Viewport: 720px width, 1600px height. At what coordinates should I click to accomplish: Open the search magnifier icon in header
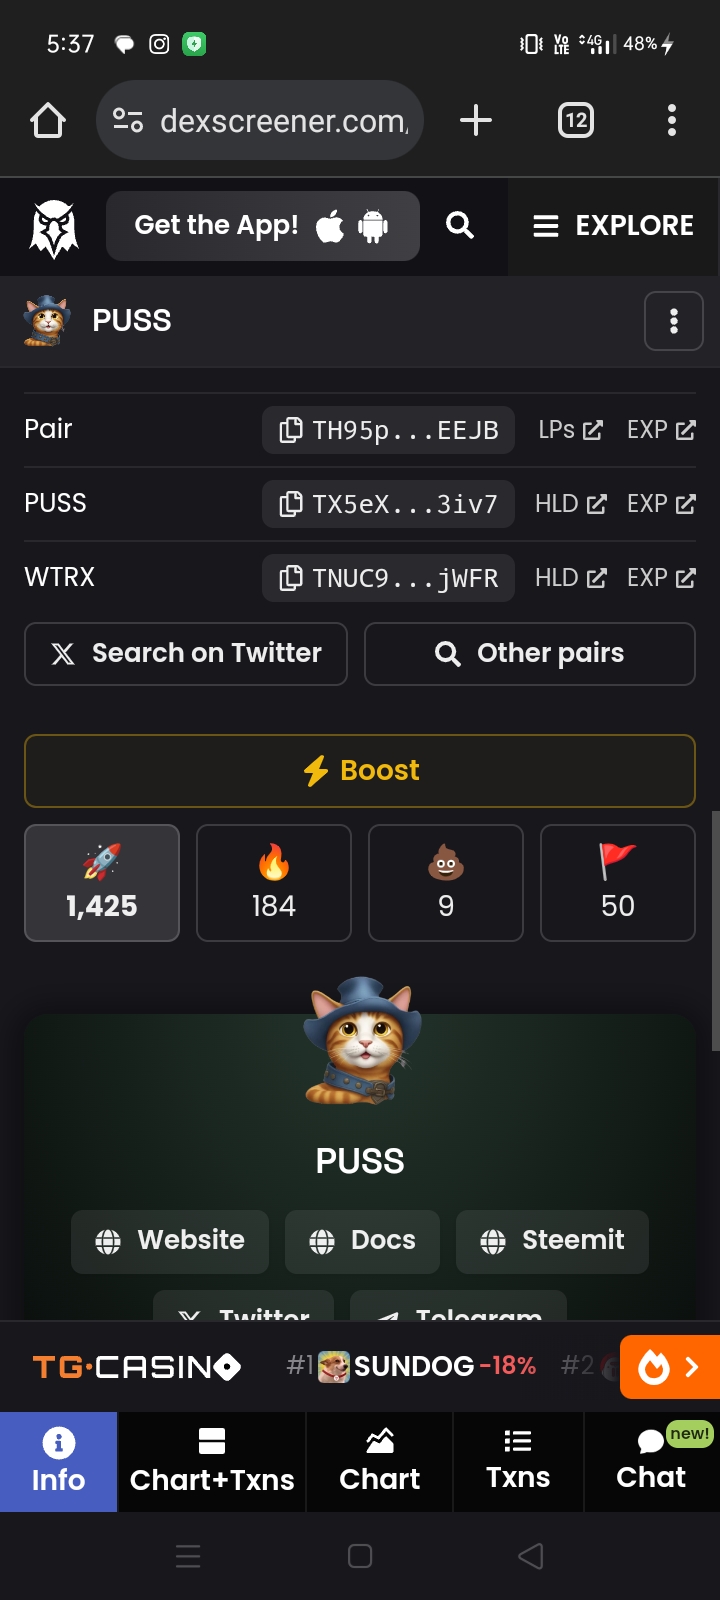pos(460,225)
